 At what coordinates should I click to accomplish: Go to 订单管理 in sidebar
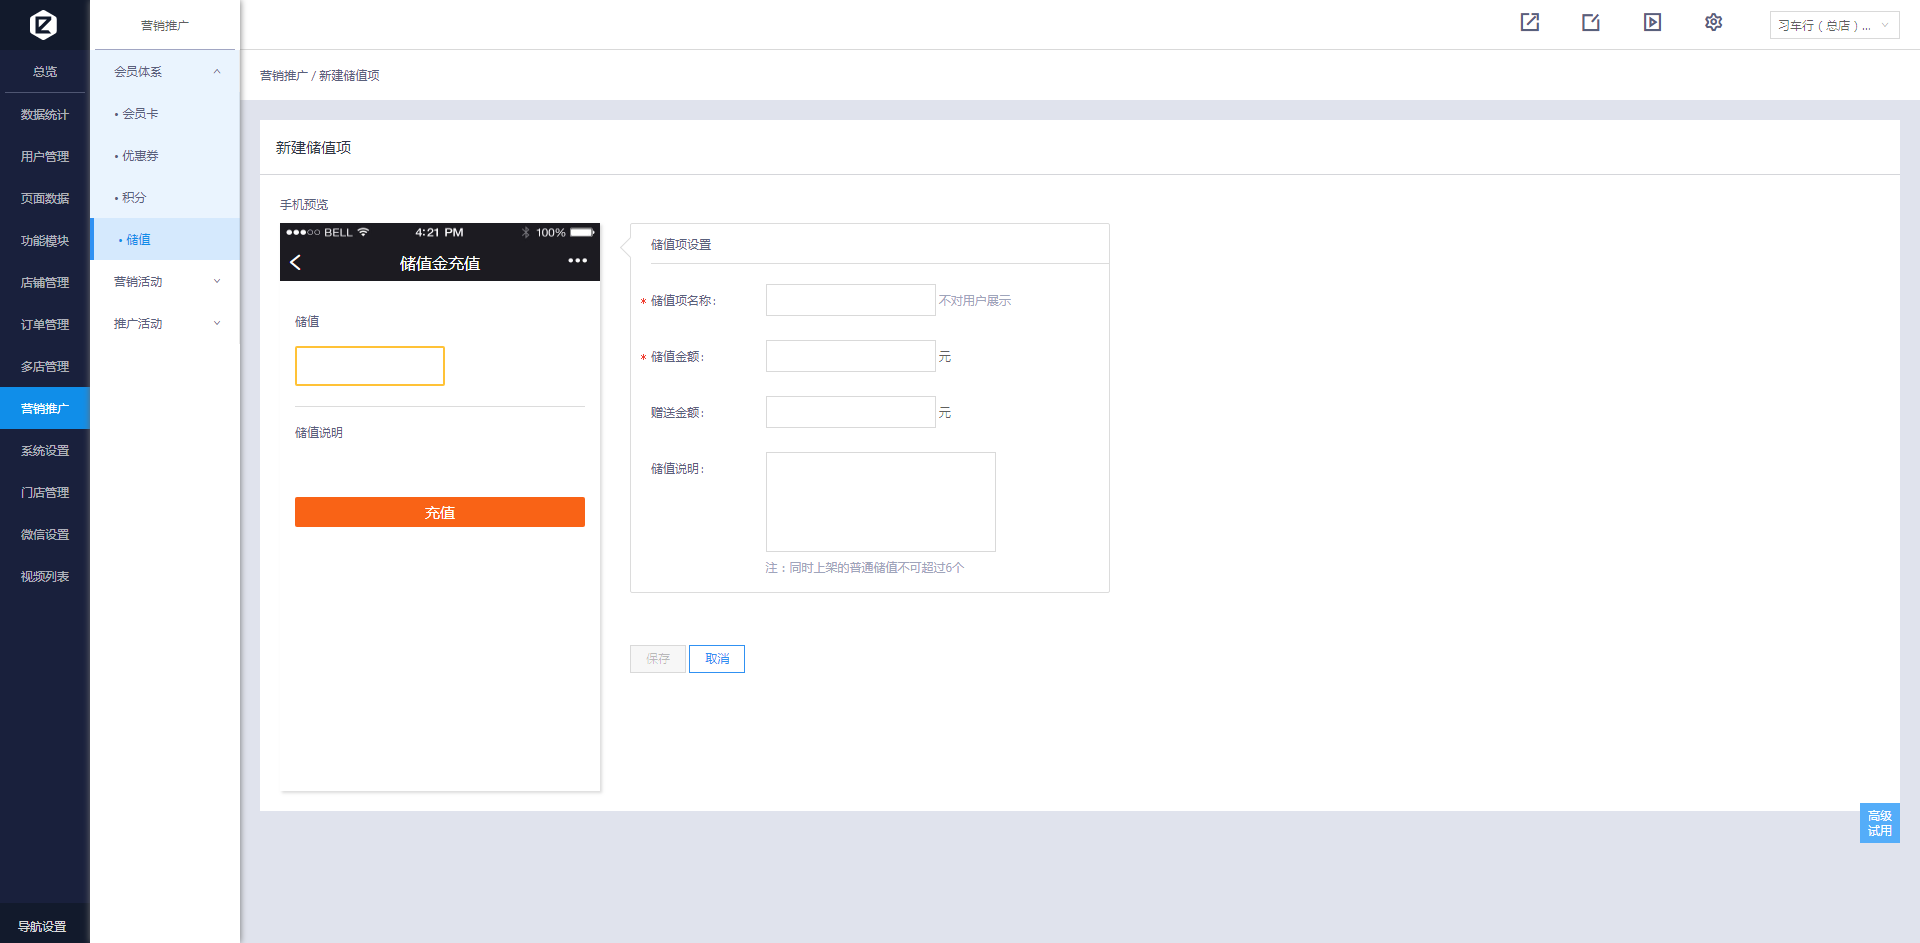click(45, 325)
